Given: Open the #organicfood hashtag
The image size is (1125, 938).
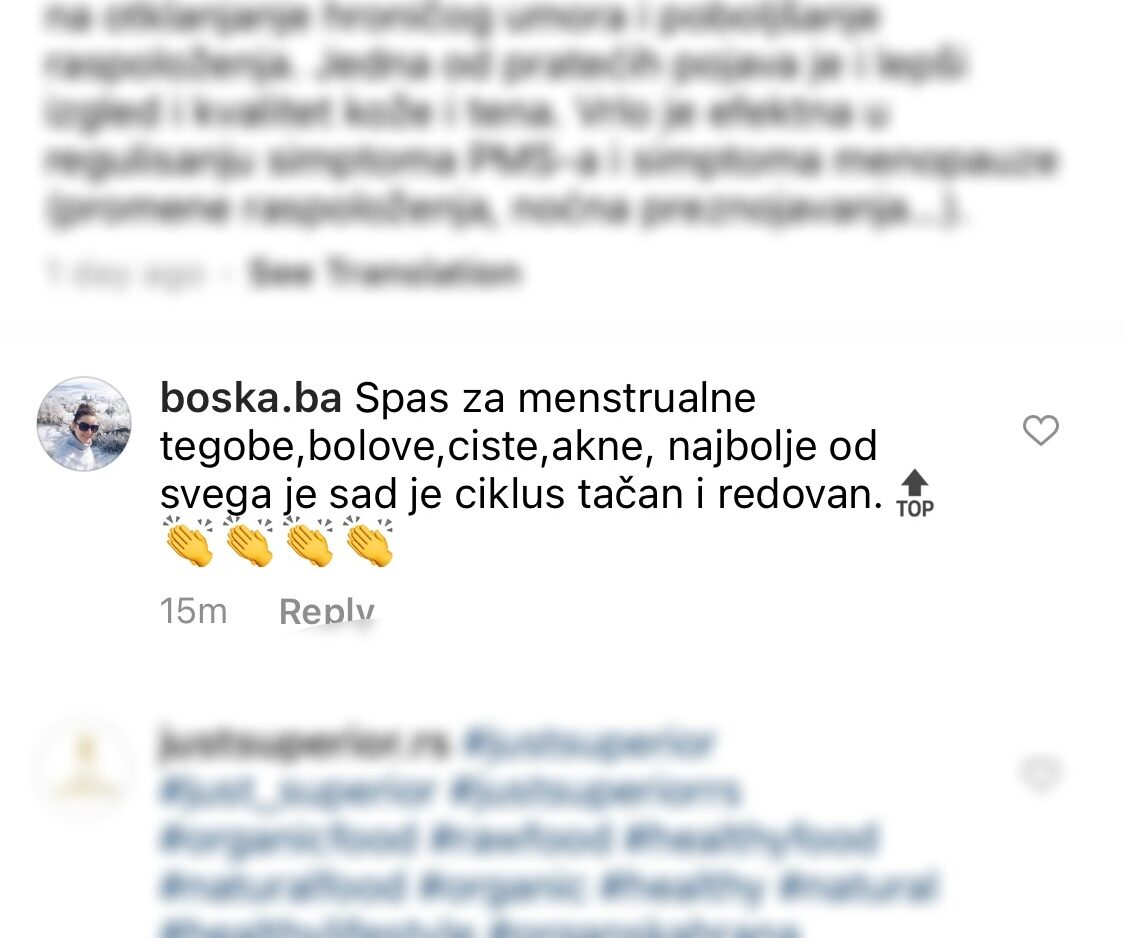Looking at the screenshot, I should coord(288,839).
